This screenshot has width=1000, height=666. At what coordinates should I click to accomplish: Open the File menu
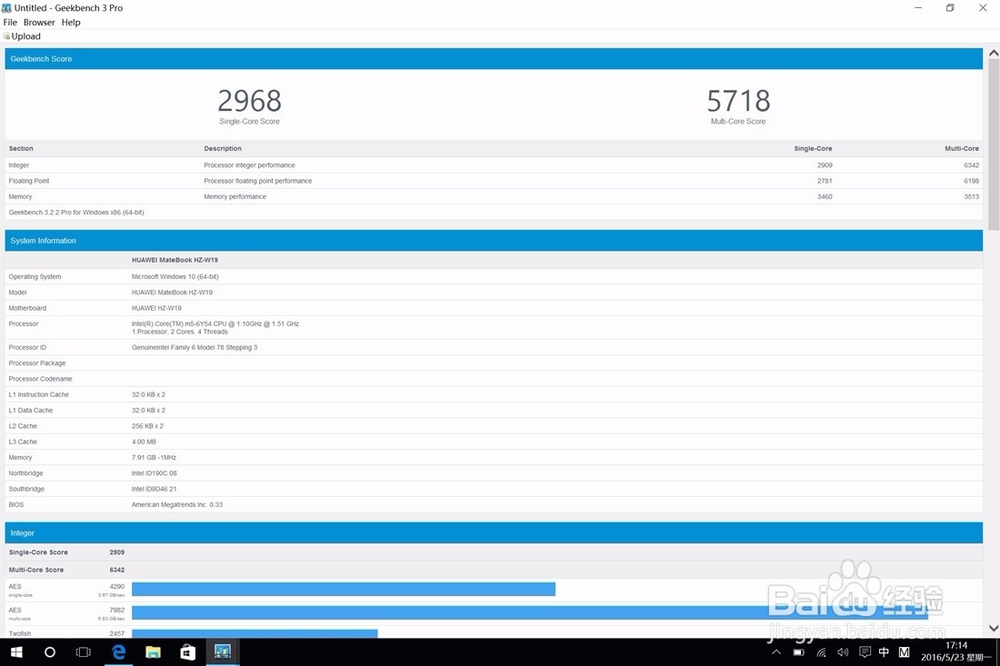point(10,22)
